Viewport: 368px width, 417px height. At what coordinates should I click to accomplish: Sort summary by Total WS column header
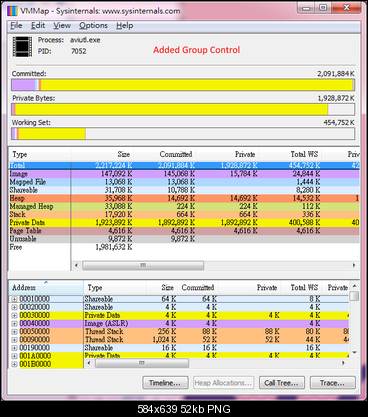point(290,154)
